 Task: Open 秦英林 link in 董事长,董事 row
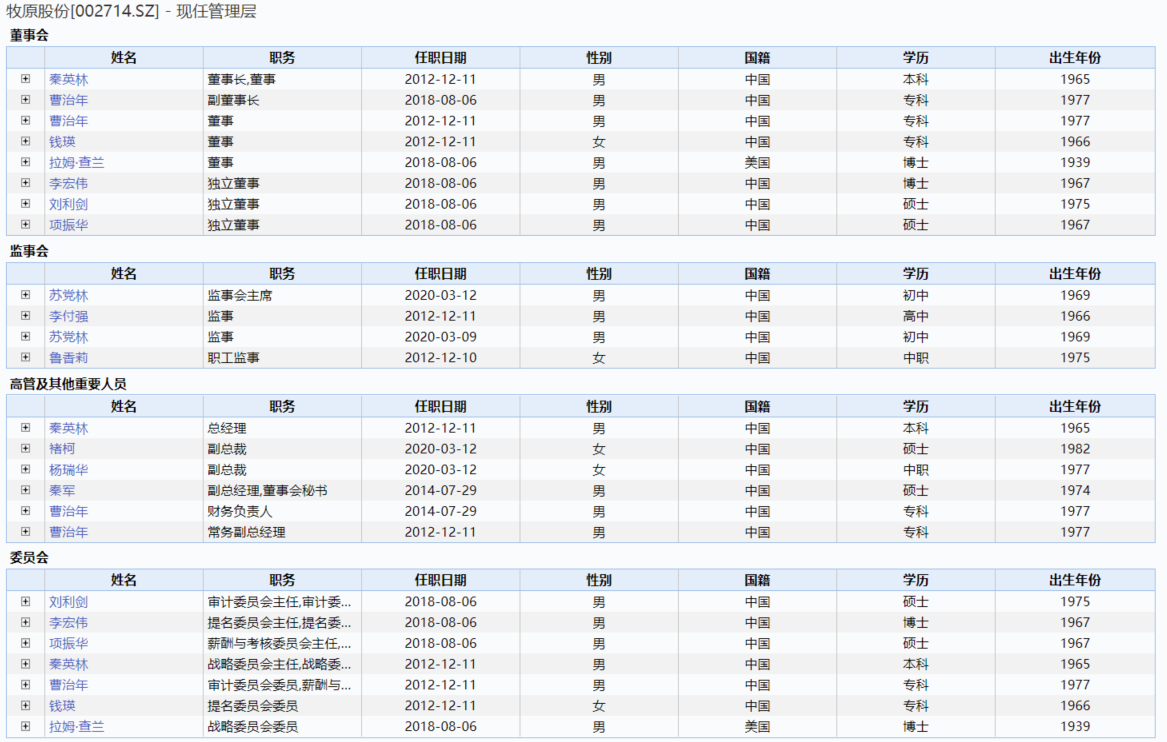(68, 80)
